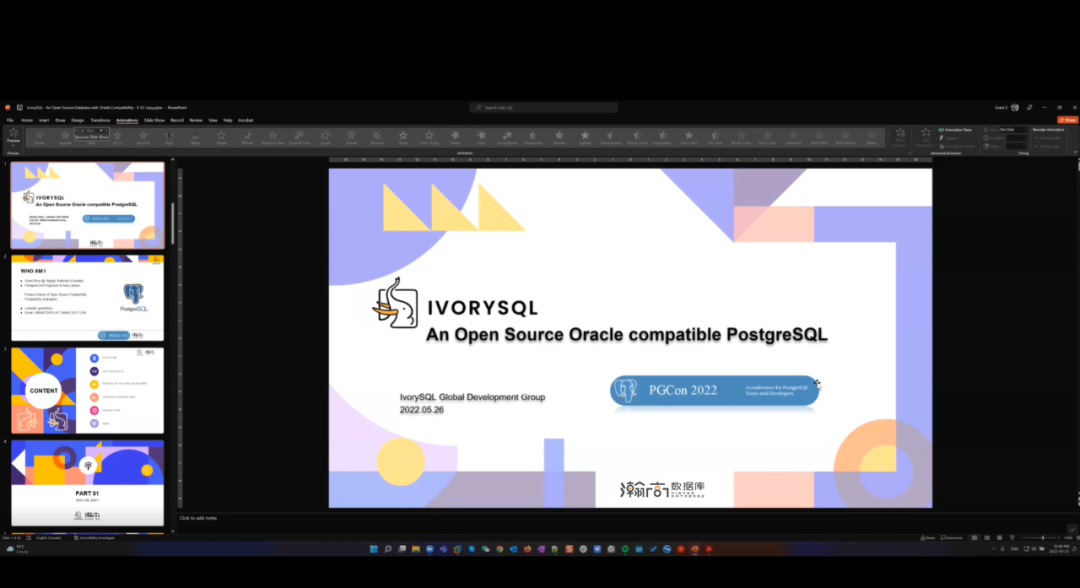This screenshot has height=588, width=1080.
Task: Open the File menu
Action: (x=10, y=120)
